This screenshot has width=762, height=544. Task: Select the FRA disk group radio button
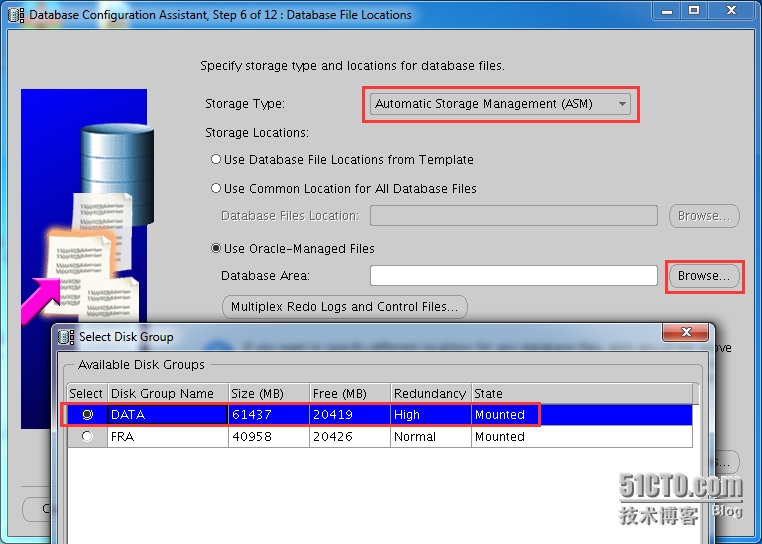pos(87,437)
